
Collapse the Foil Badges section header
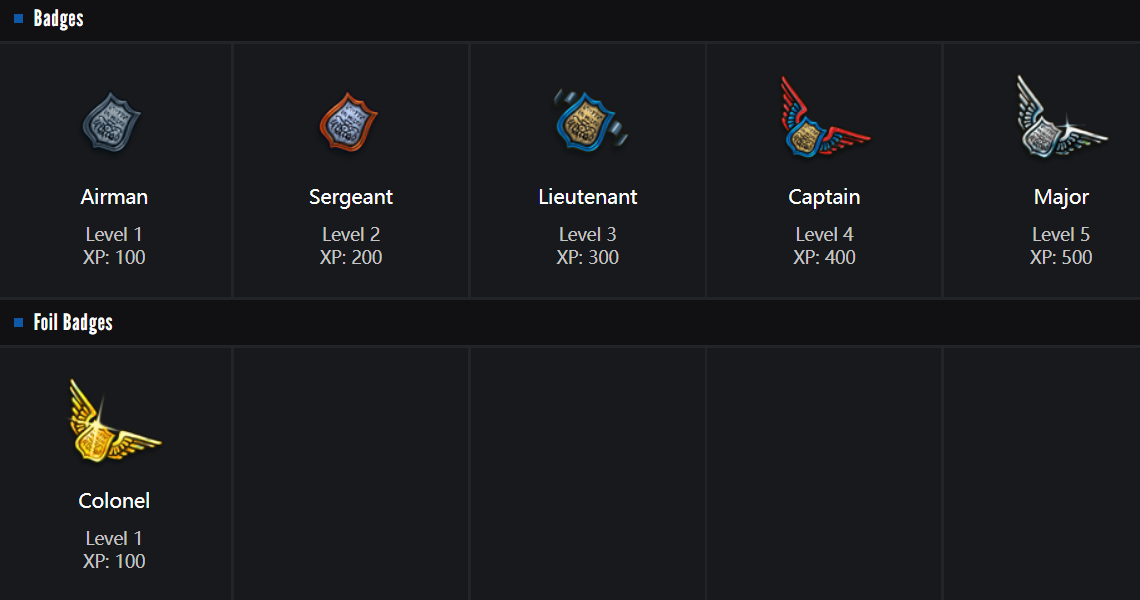(73, 322)
